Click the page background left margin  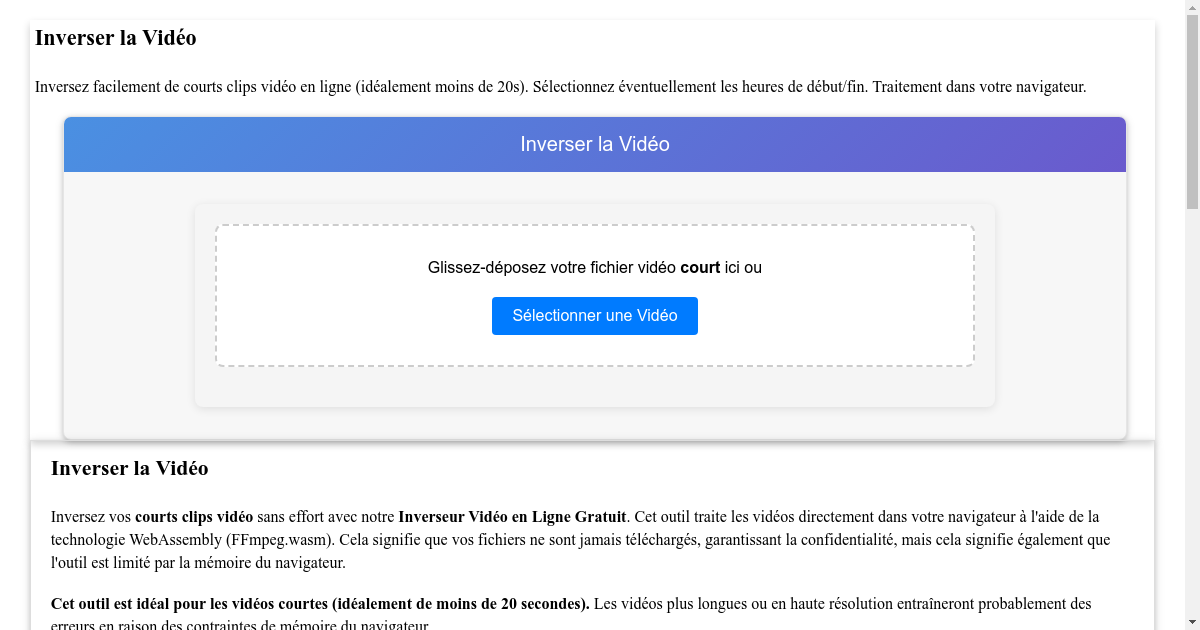(14, 300)
